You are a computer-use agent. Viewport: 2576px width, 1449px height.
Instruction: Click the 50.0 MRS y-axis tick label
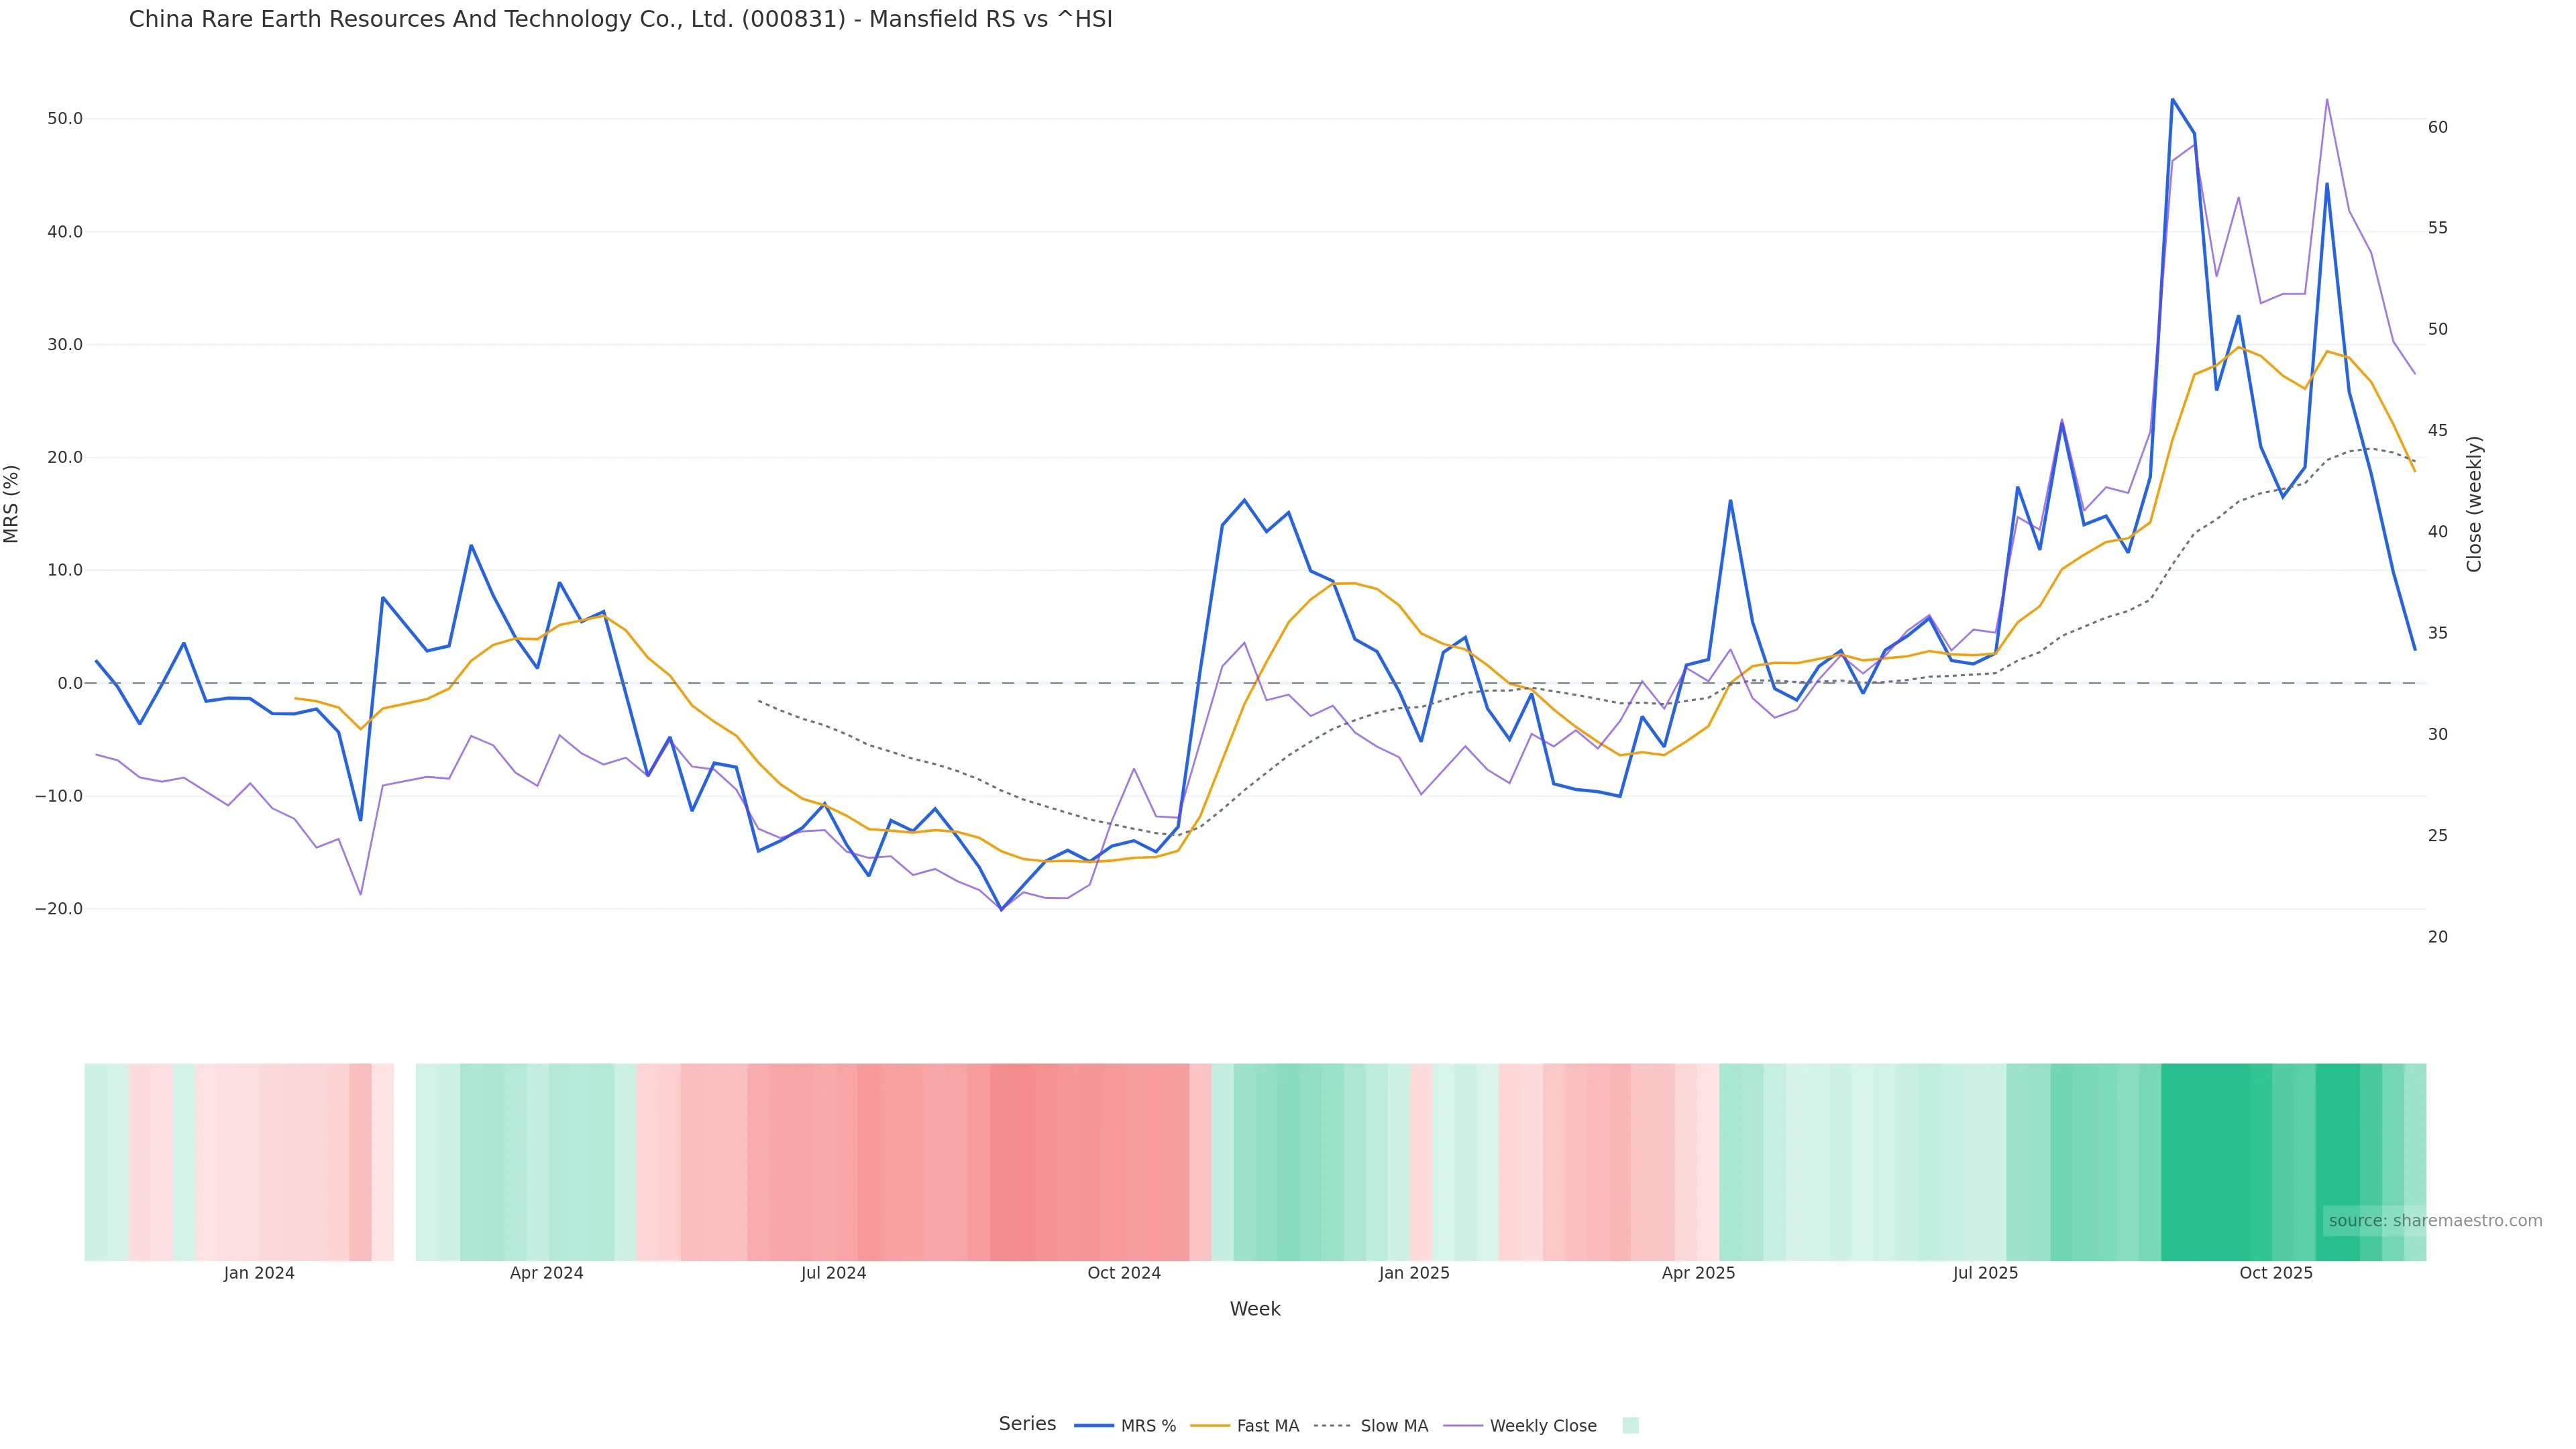pos(65,118)
